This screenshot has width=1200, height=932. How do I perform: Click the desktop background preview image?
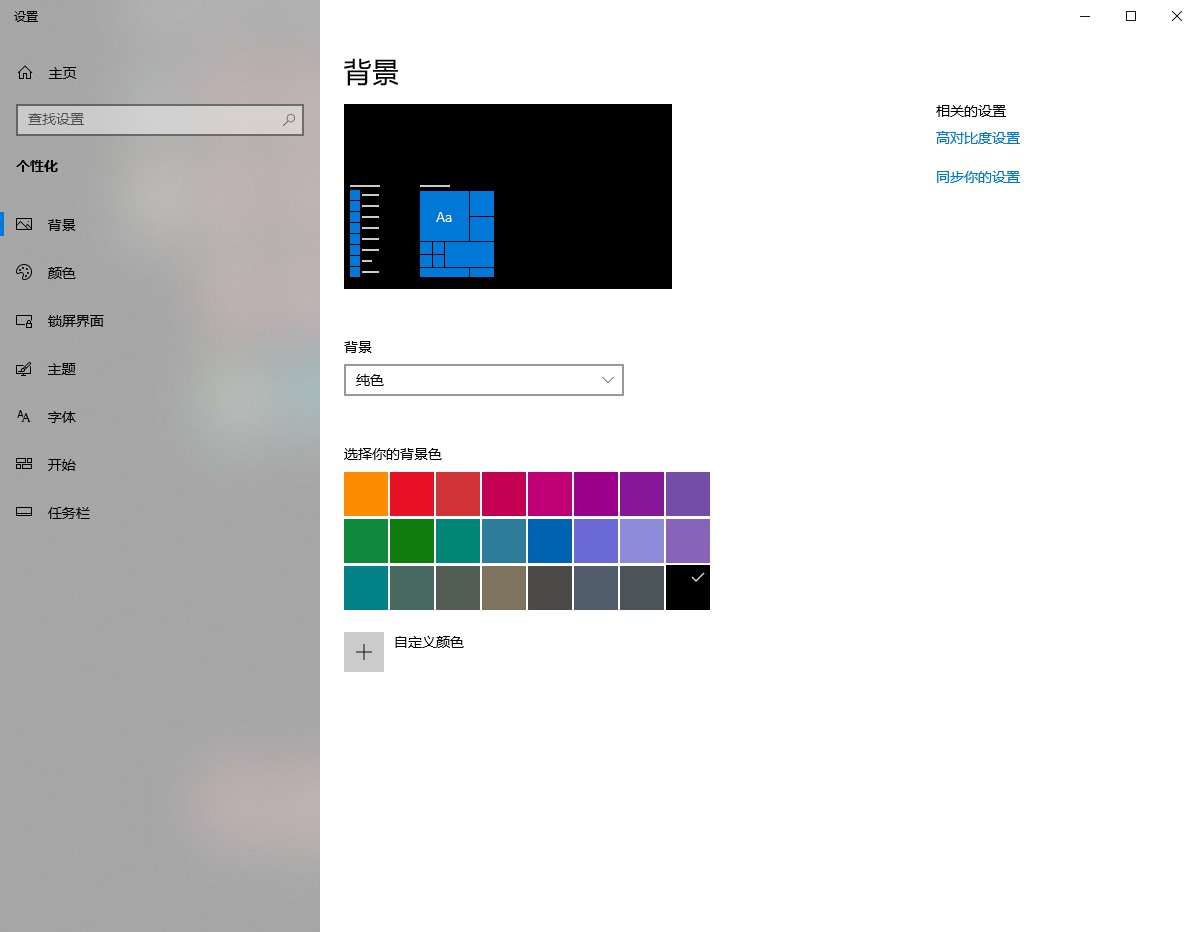point(508,196)
